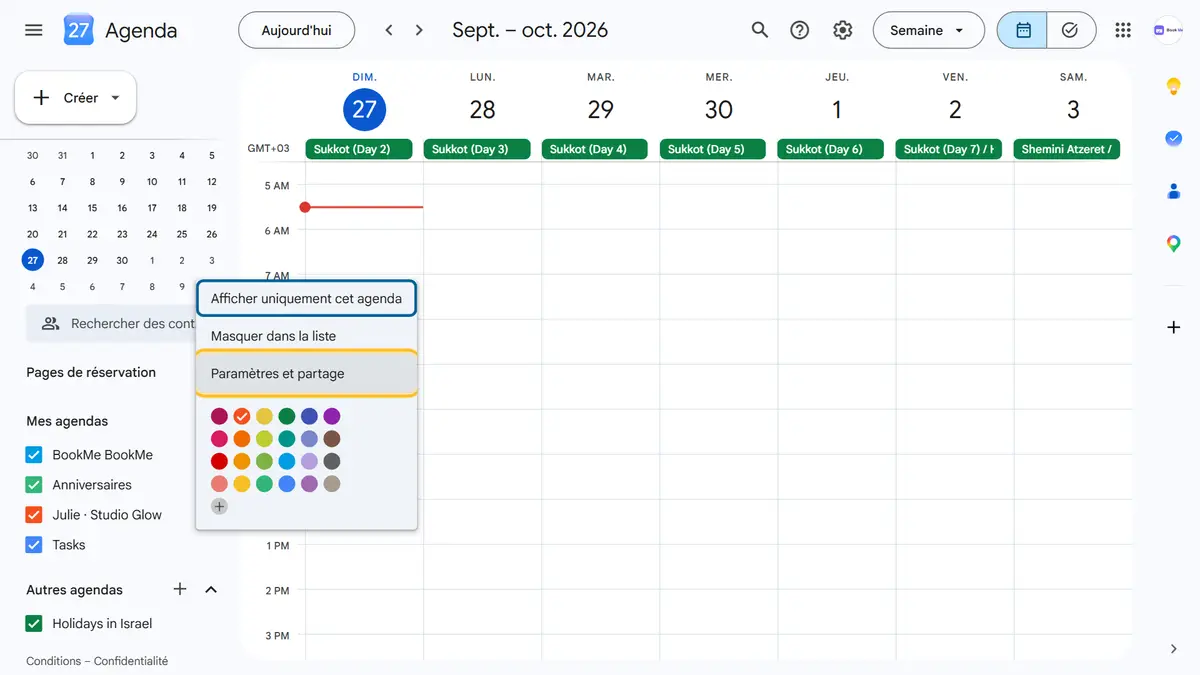1200x675 pixels.
Task: Open the Créer dropdown arrow
Action: click(115, 98)
